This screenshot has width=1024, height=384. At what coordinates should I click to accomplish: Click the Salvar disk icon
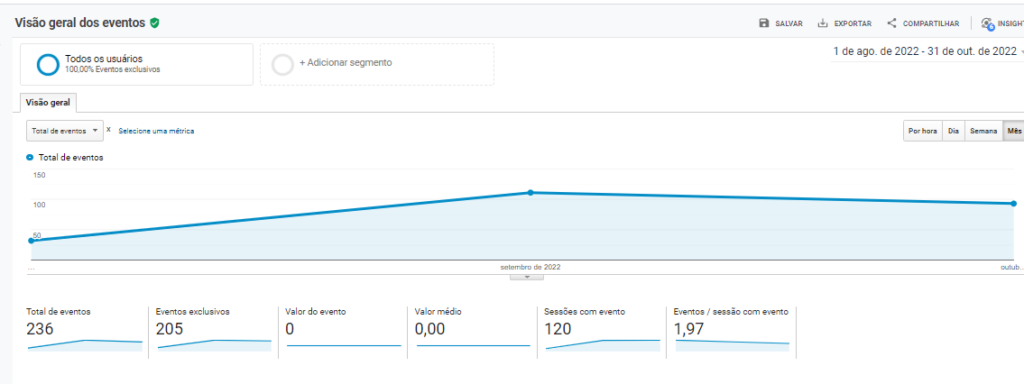(x=763, y=24)
